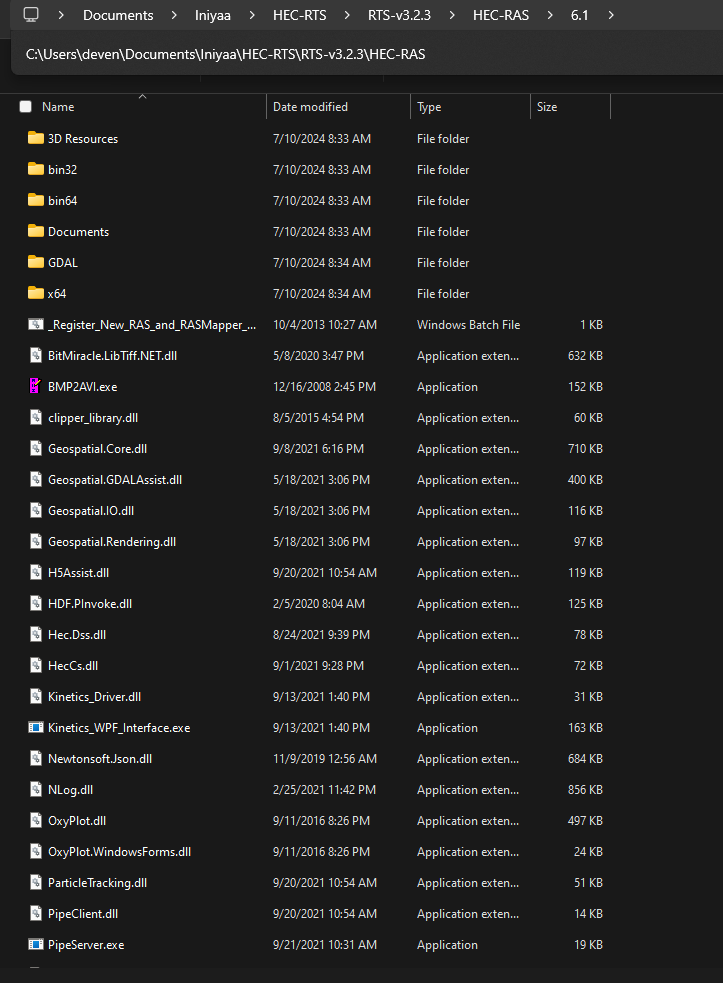Select the bin64 folder icon
The width and height of the screenshot is (723, 983).
coord(36,200)
